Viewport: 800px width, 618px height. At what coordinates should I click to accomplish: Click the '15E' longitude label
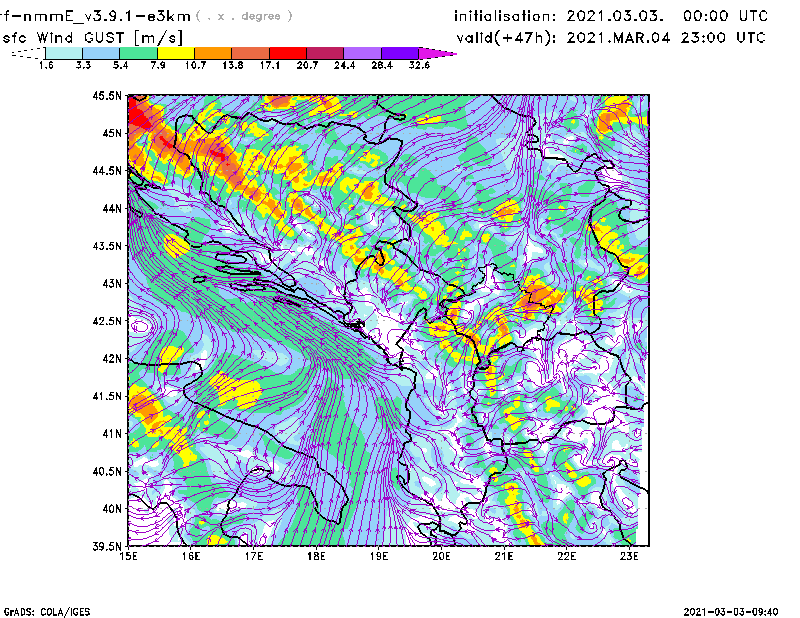tap(128, 556)
